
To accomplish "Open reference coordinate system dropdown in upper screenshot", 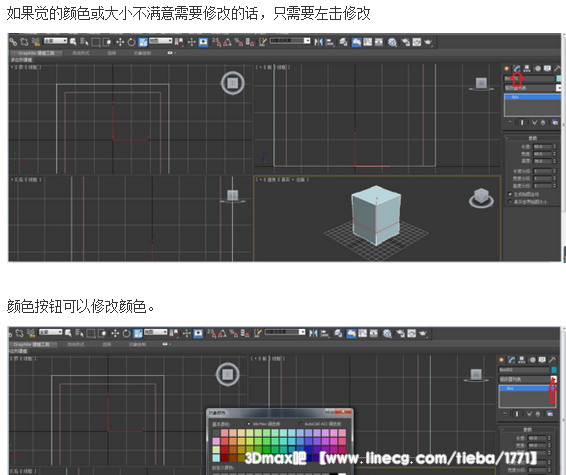I will [161, 41].
